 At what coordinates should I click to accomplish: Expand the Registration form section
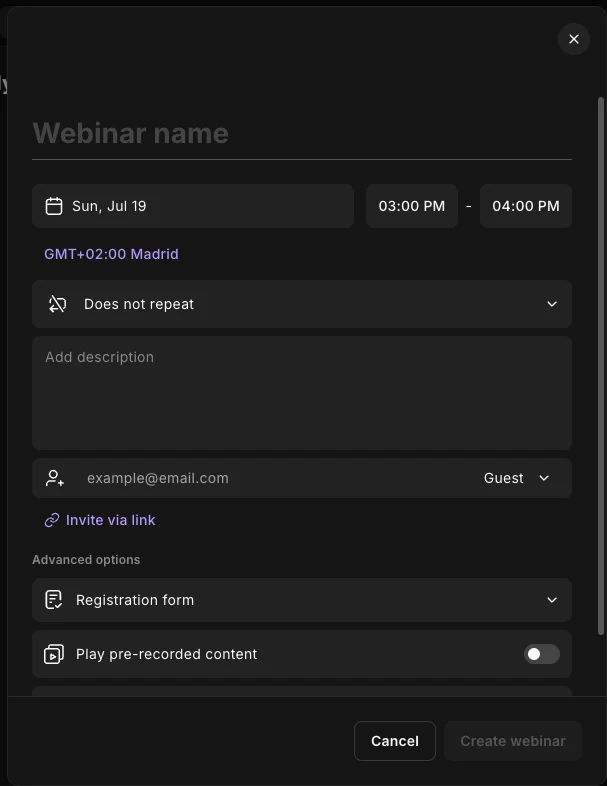click(x=302, y=600)
